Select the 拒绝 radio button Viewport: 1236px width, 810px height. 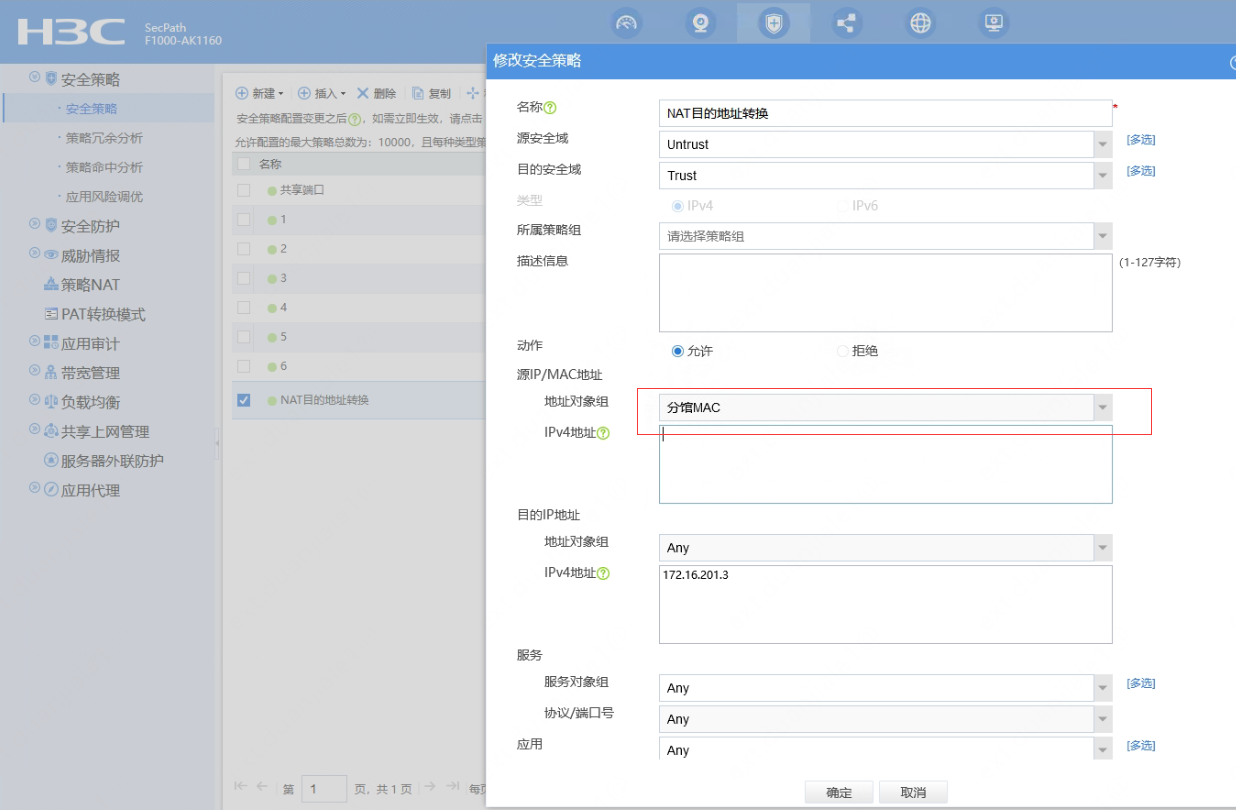pos(842,351)
